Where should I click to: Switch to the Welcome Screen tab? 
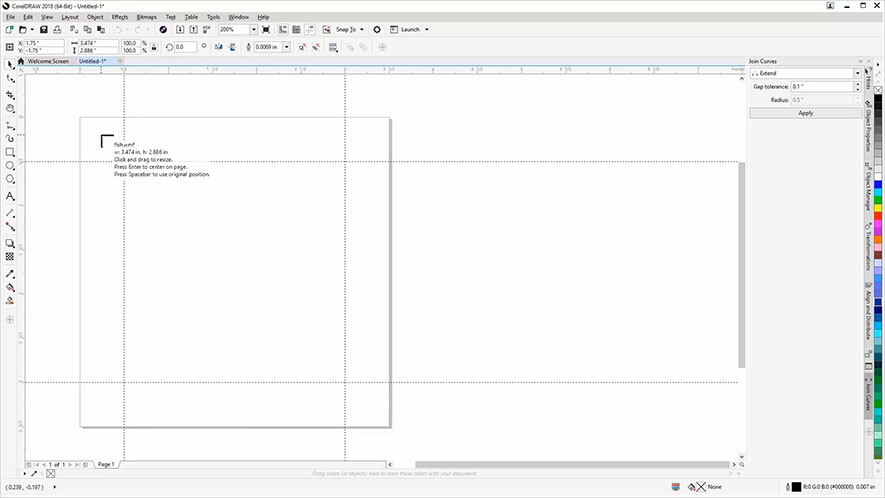click(47, 61)
